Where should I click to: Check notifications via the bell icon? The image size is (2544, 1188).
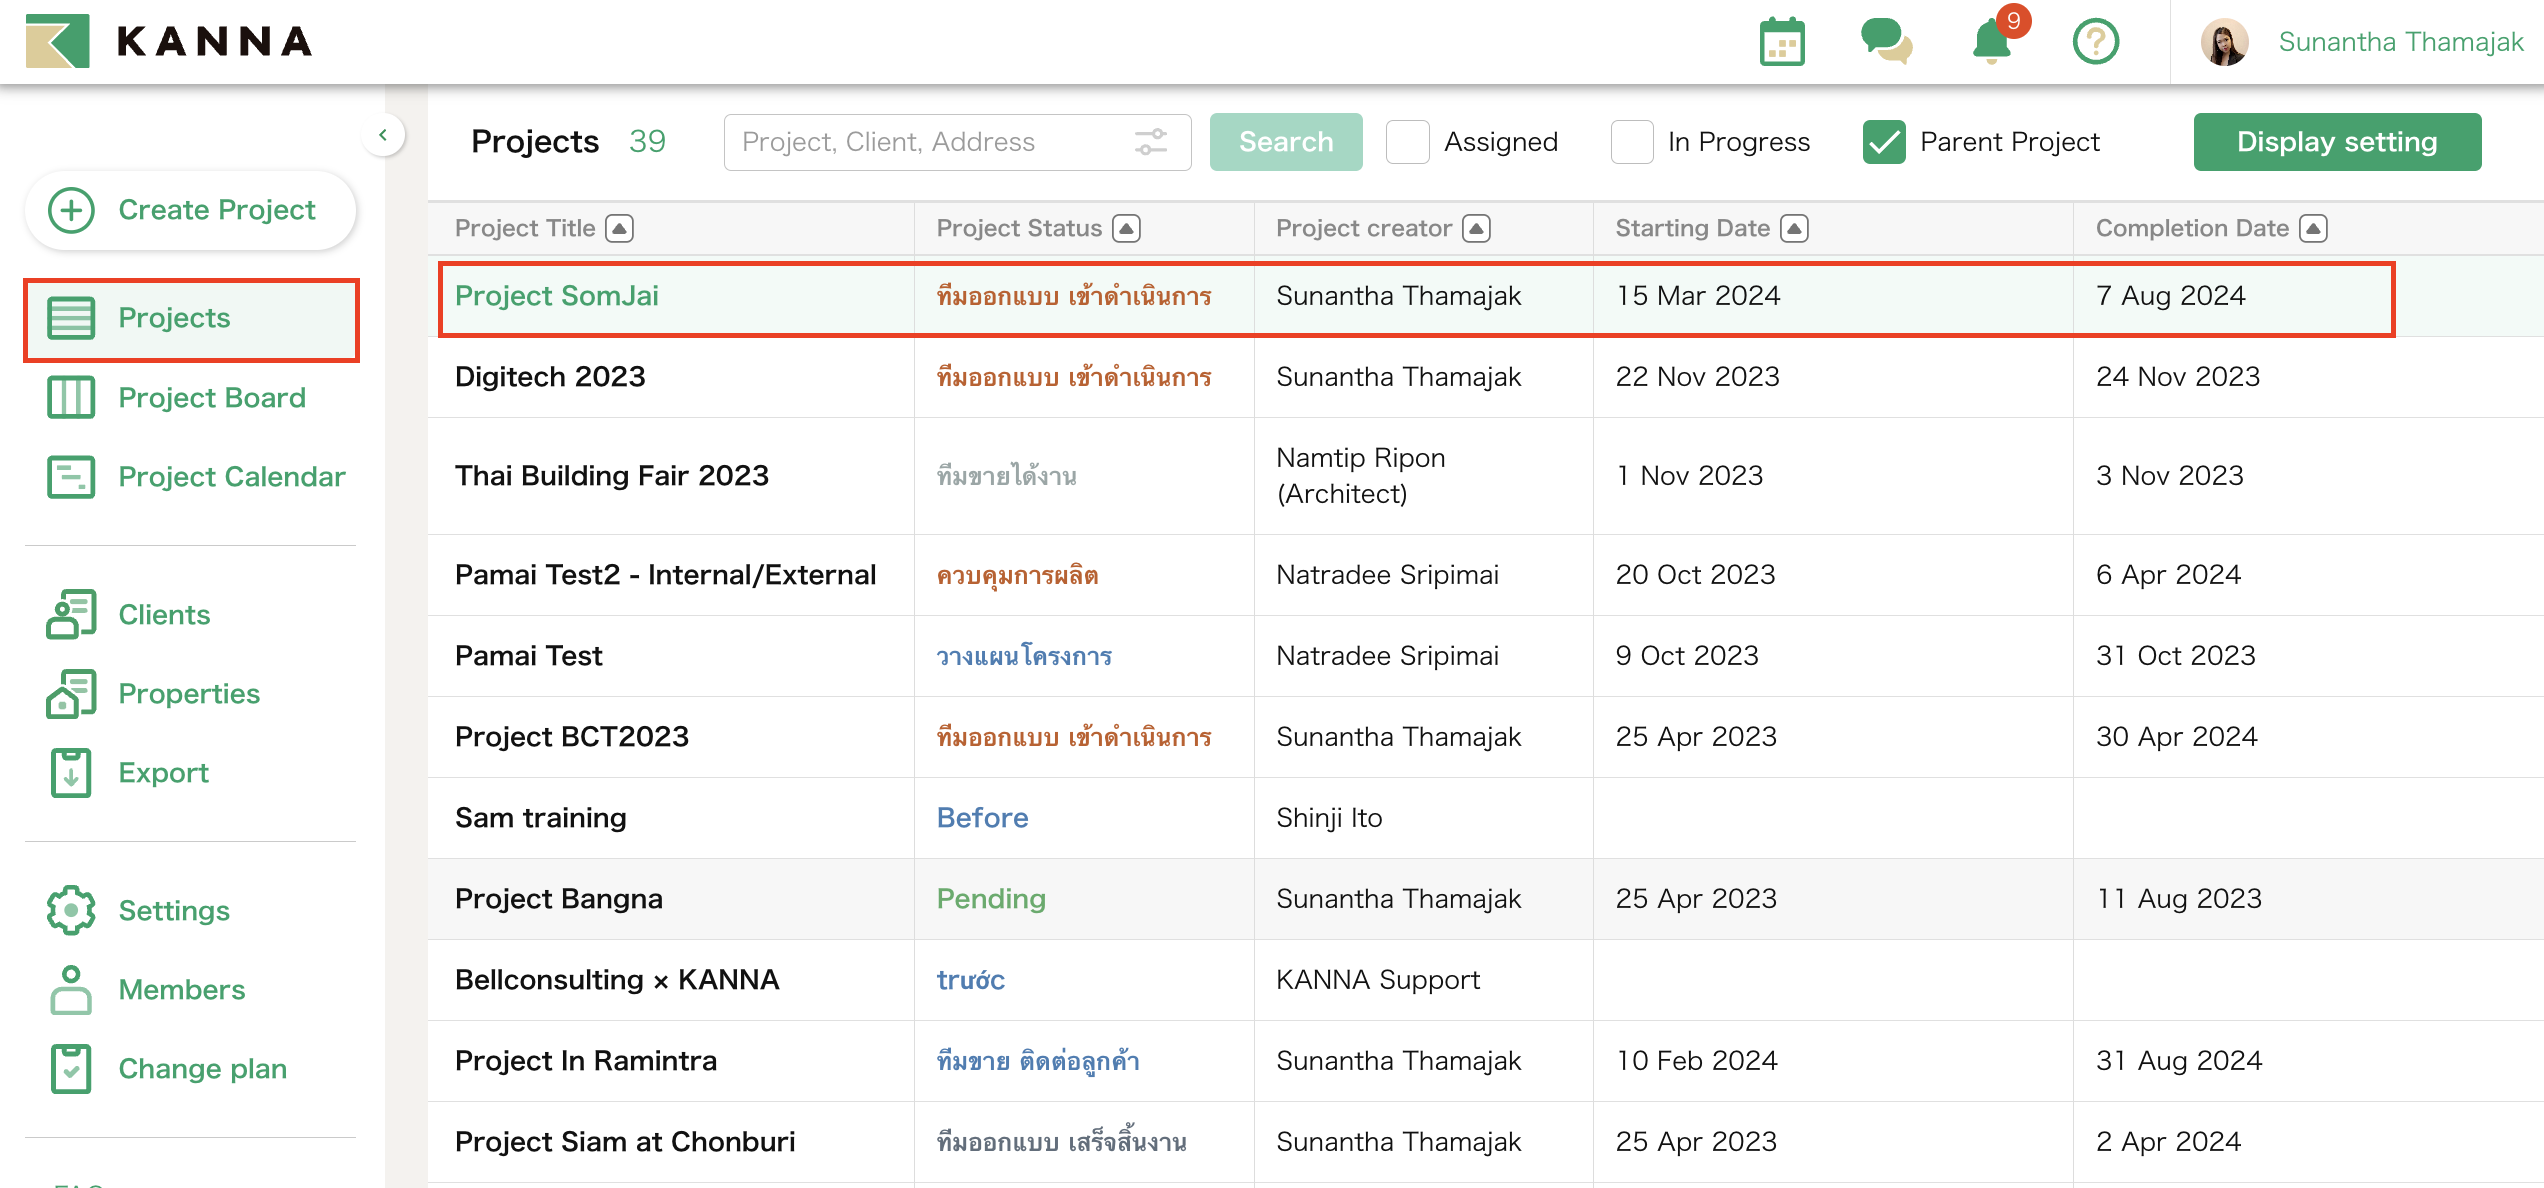click(x=1991, y=42)
